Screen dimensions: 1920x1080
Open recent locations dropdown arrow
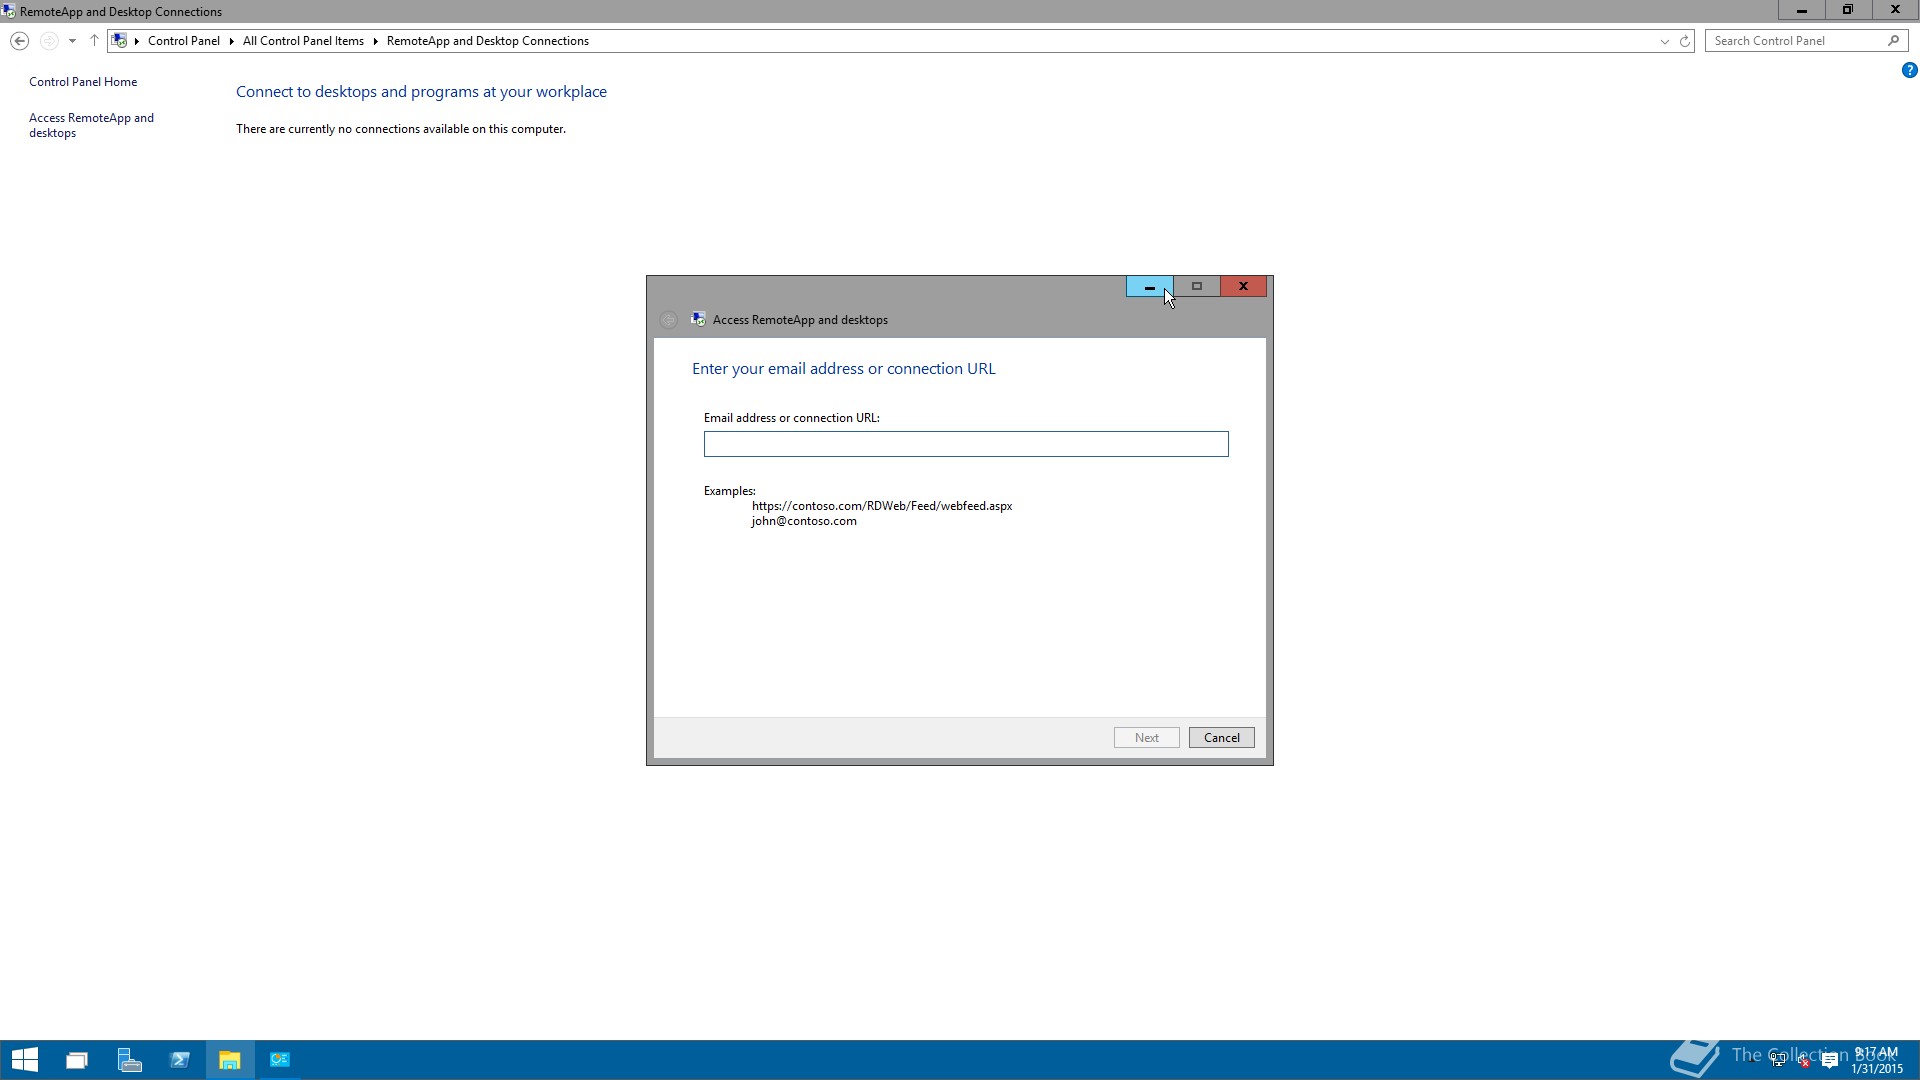tap(72, 41)
